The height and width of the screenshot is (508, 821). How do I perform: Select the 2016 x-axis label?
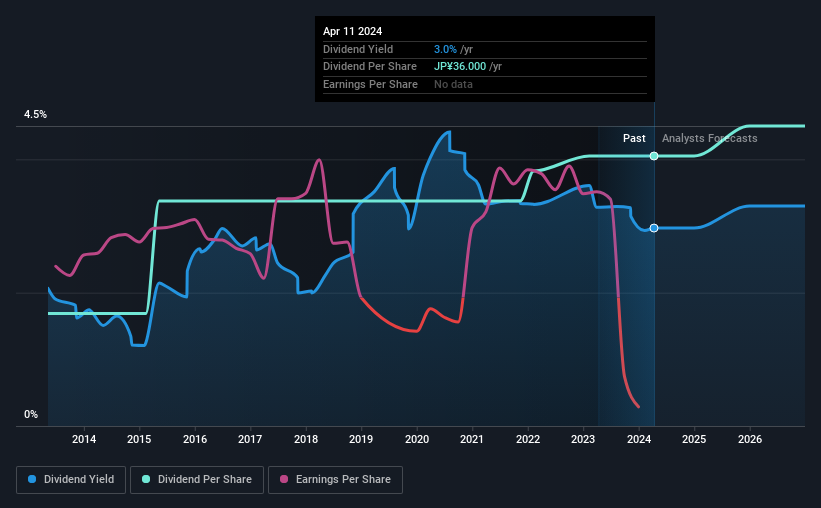pos(195,439)
